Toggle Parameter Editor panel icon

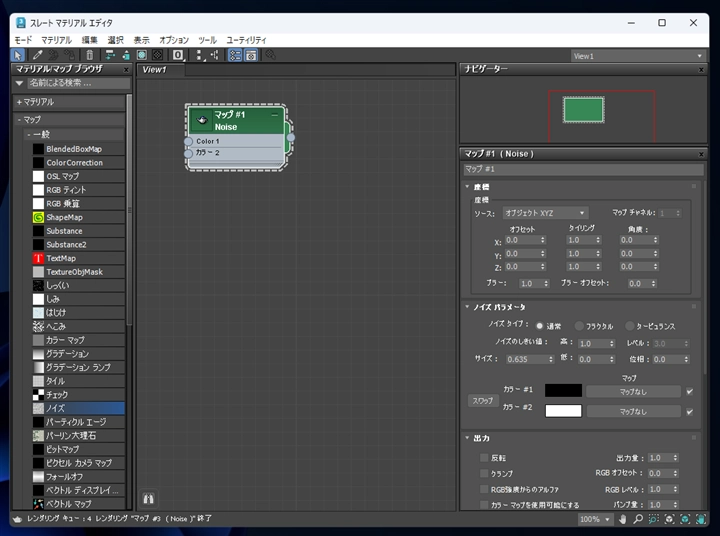(251, 55)
